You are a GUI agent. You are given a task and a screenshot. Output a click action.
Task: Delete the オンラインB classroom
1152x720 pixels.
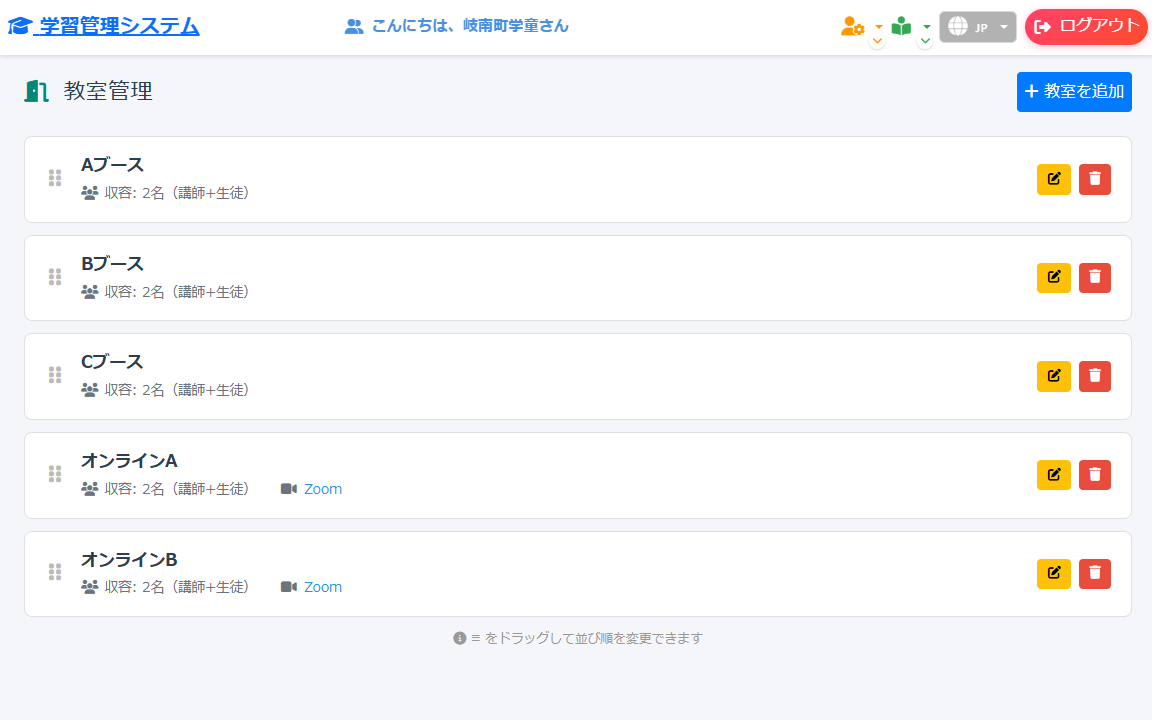[1095, 574]
